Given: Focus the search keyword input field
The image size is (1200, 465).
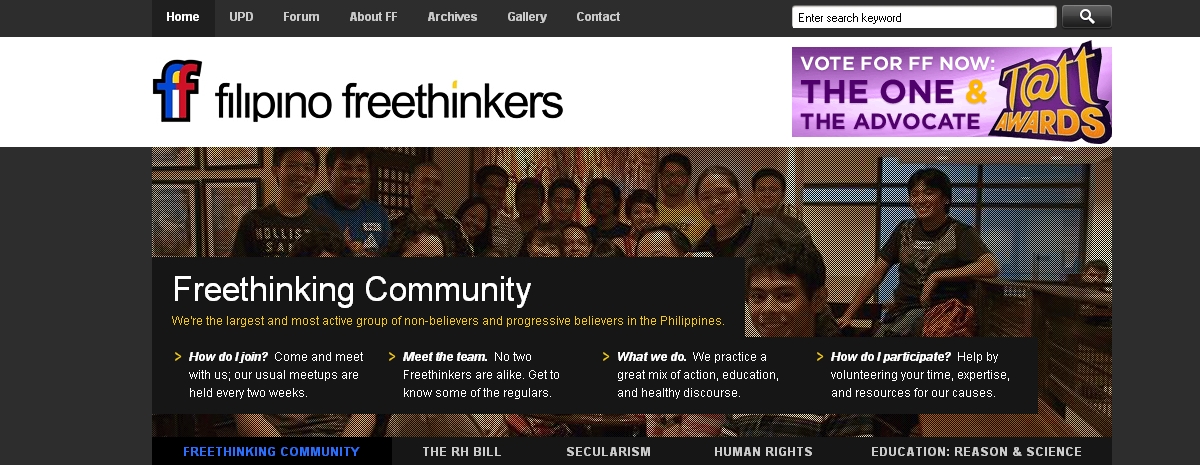Looking at the screenshot, I should coord(924,17).
